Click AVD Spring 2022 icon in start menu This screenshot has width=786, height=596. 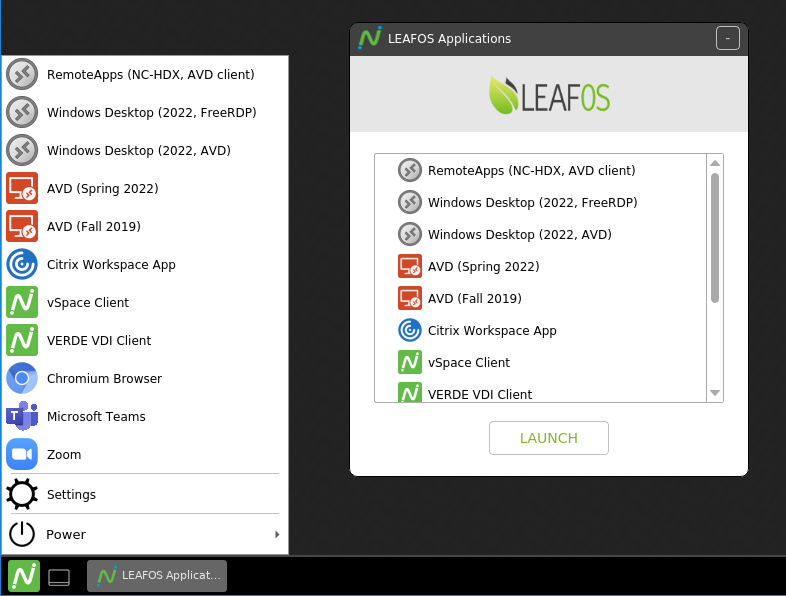point(22,188)
